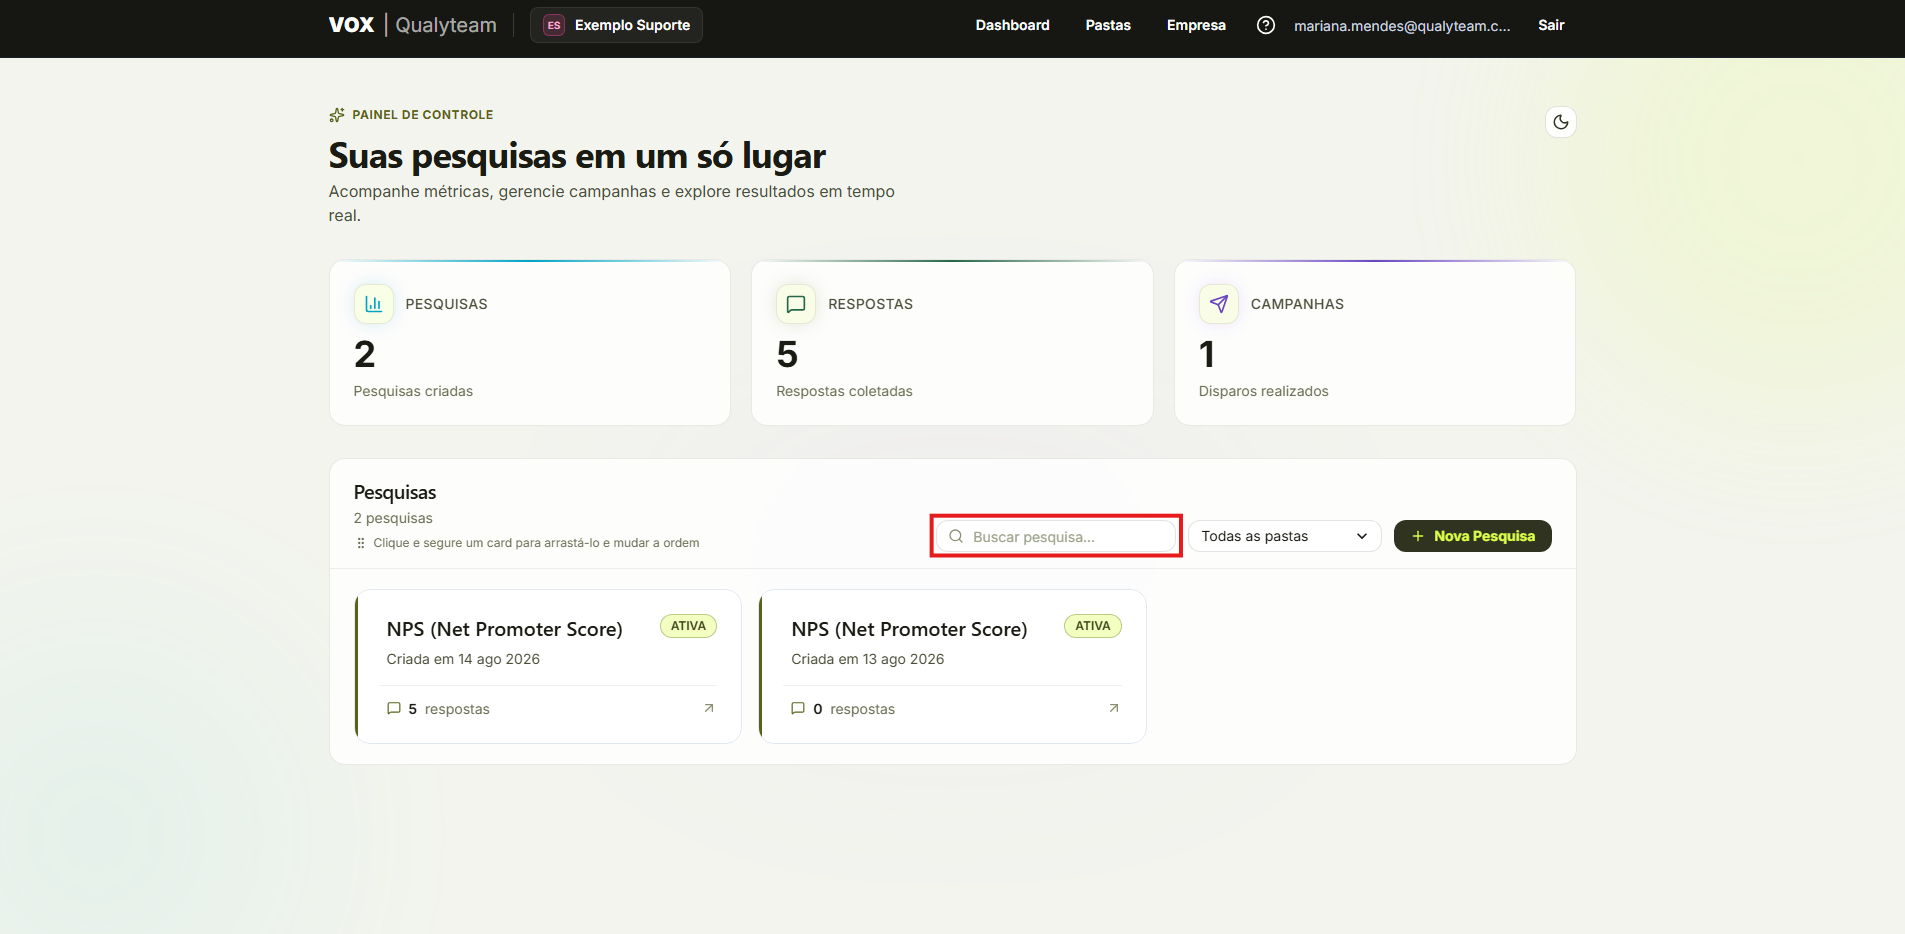Screen dimensions: 1905x934
Task: Click the Sair logout link
Action: (1551, 25)
